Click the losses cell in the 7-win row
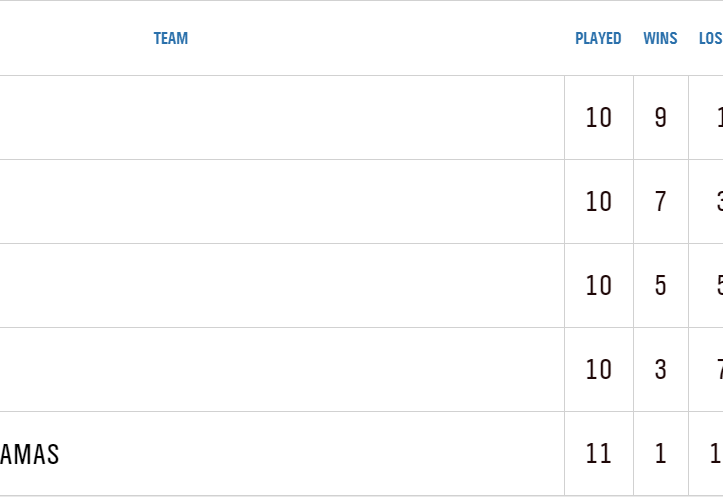Image resolution: width=723 pixels, height=497 pixels. pos(712,201)
